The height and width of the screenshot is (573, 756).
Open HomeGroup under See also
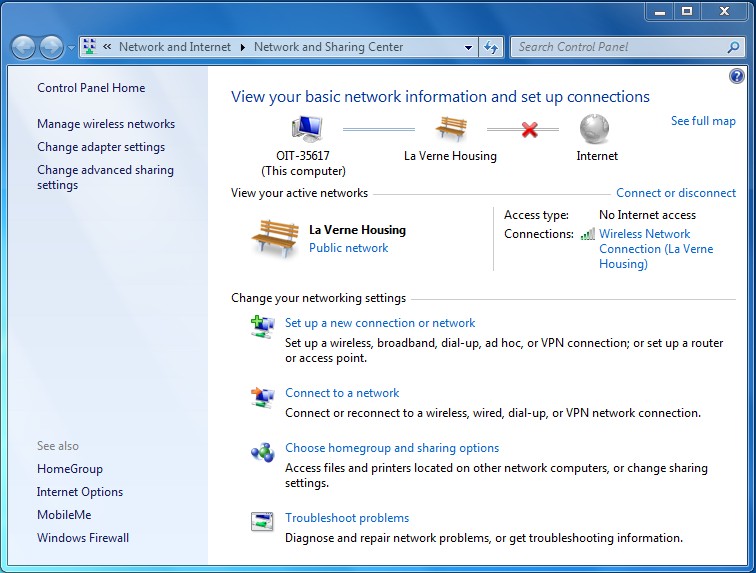point(70,469)
